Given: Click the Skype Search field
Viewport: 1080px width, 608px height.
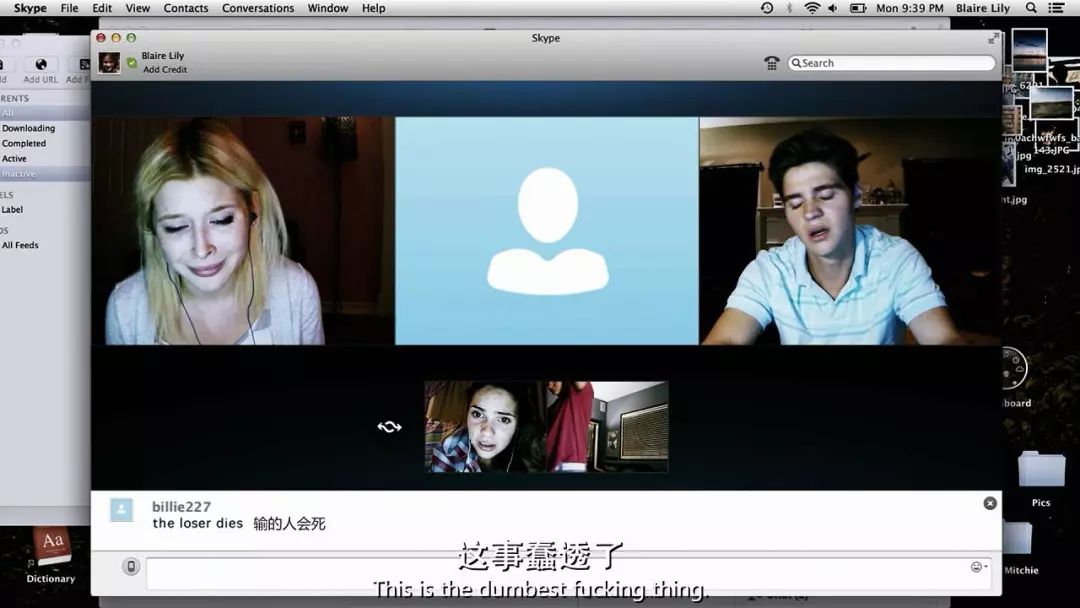Looking at the screenshot, I should pyautogui.click(x=895, y=63).
